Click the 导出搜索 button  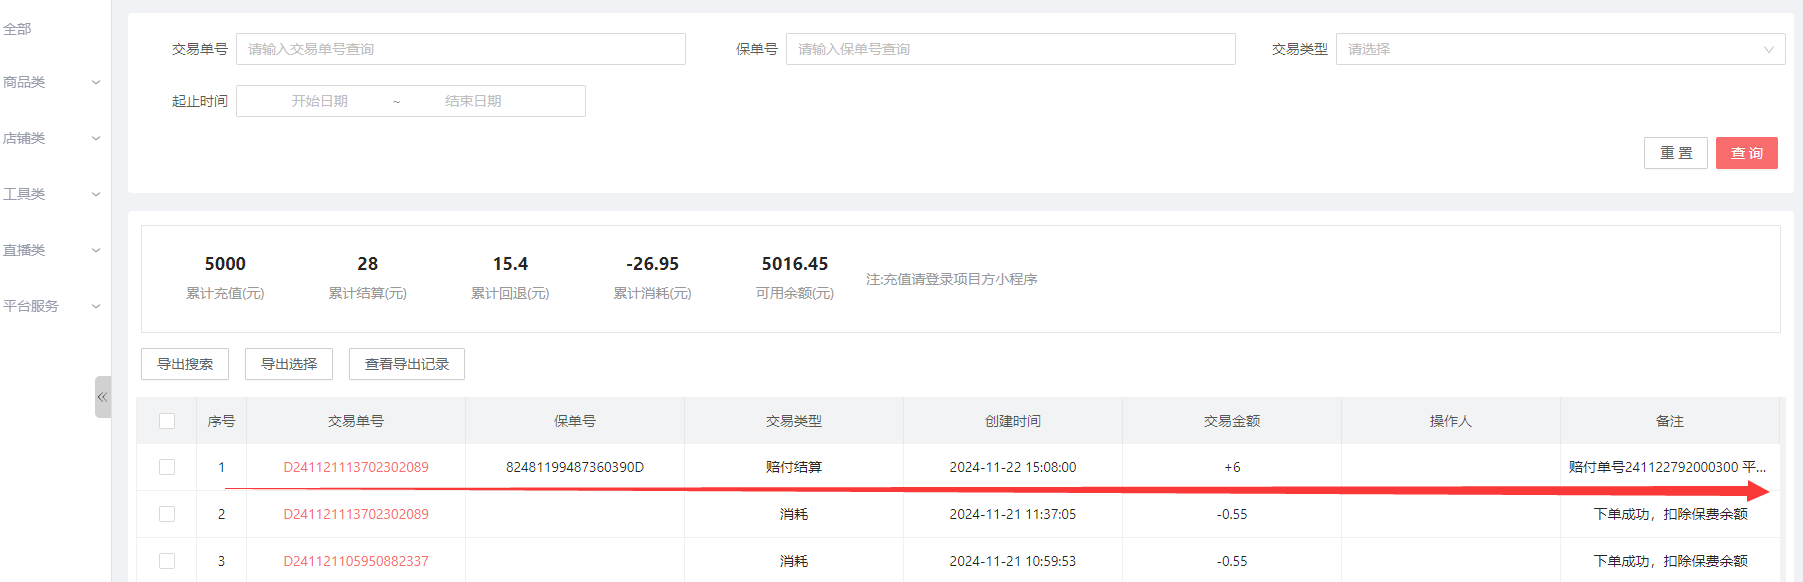click(x=185, y=364)
